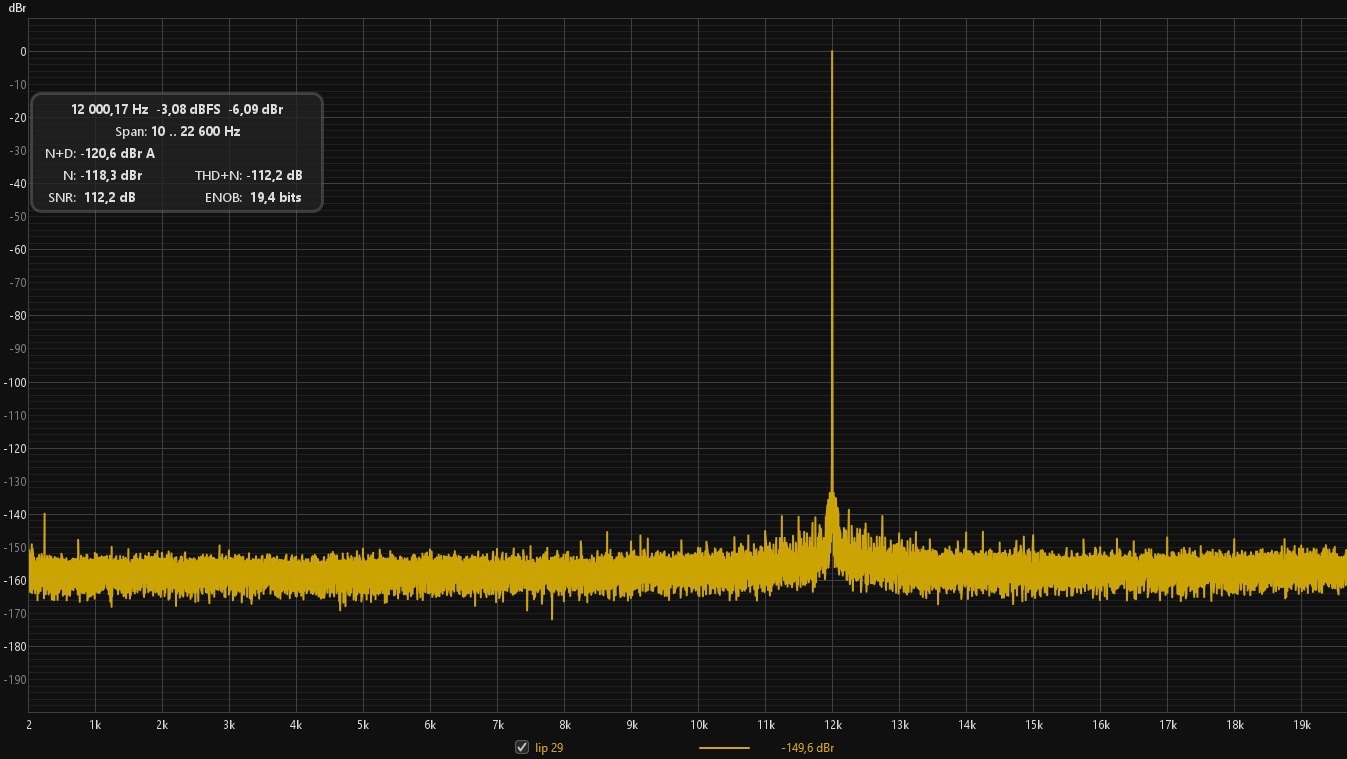The width and height of the screenshot is (1347, 759).
Task: Click the tip of the 12 kHz peak
Action: point(832,52)
